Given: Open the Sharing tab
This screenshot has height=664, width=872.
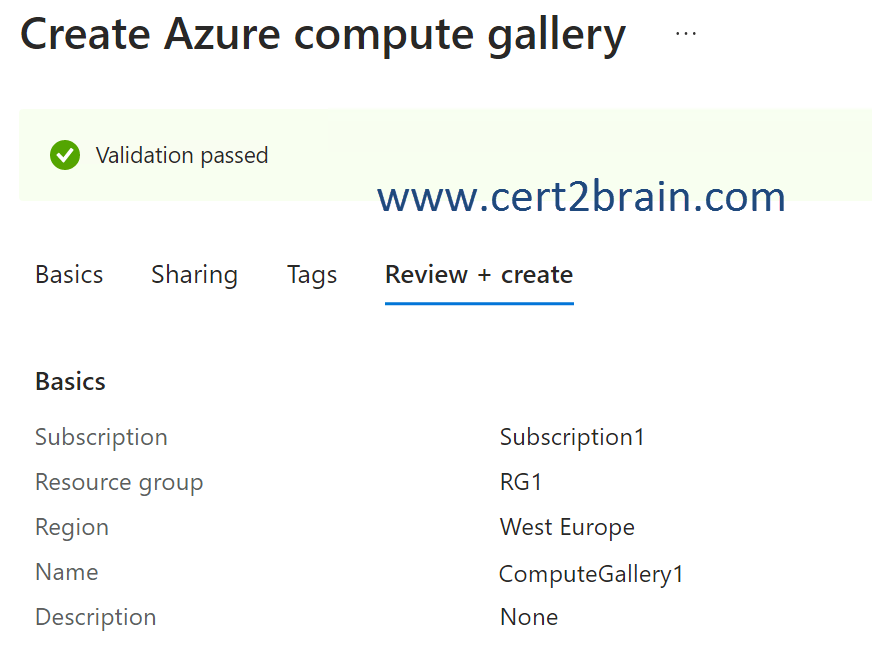Looking at the screenshot, I should pyautogui.click(x=194, y=275).
